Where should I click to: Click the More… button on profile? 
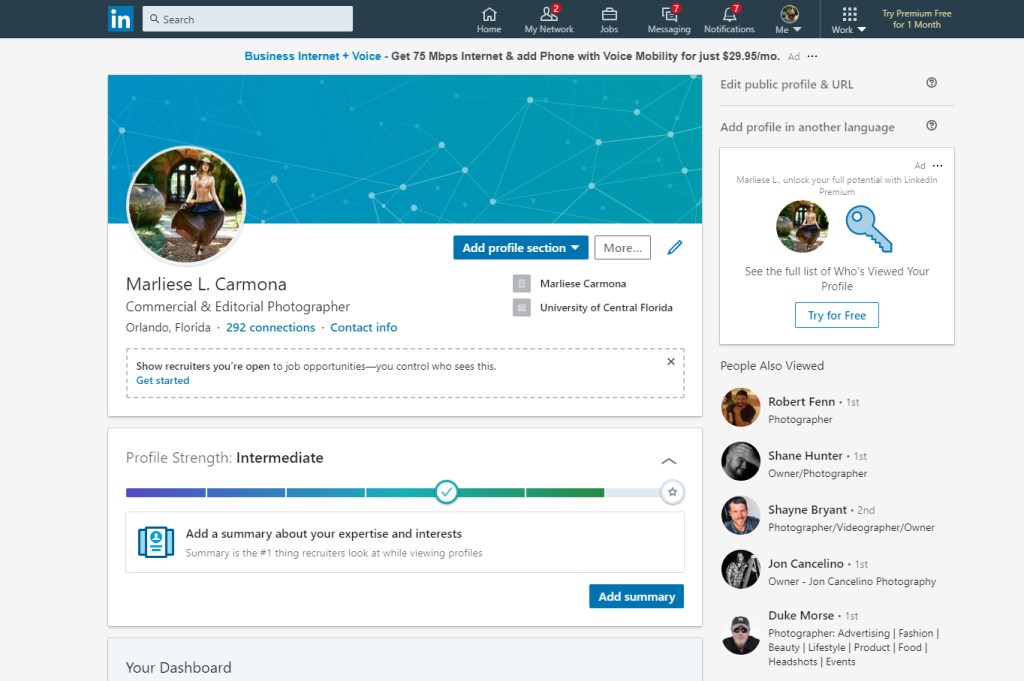point(622,248)
